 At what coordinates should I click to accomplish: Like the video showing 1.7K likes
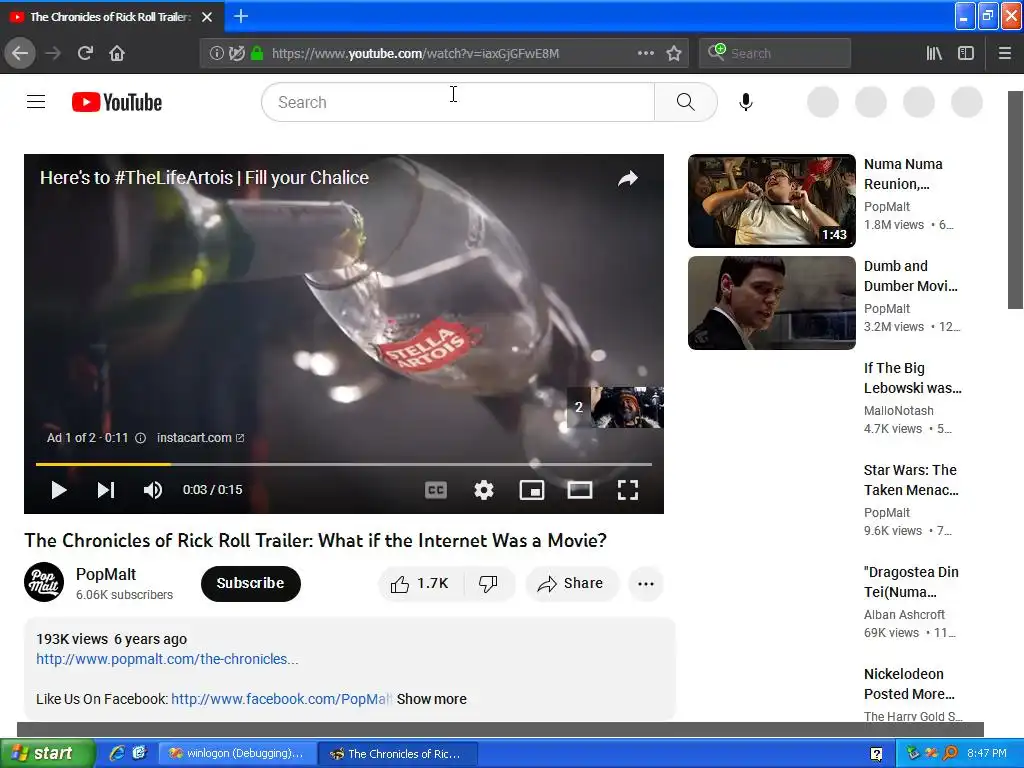click(420, 584)
